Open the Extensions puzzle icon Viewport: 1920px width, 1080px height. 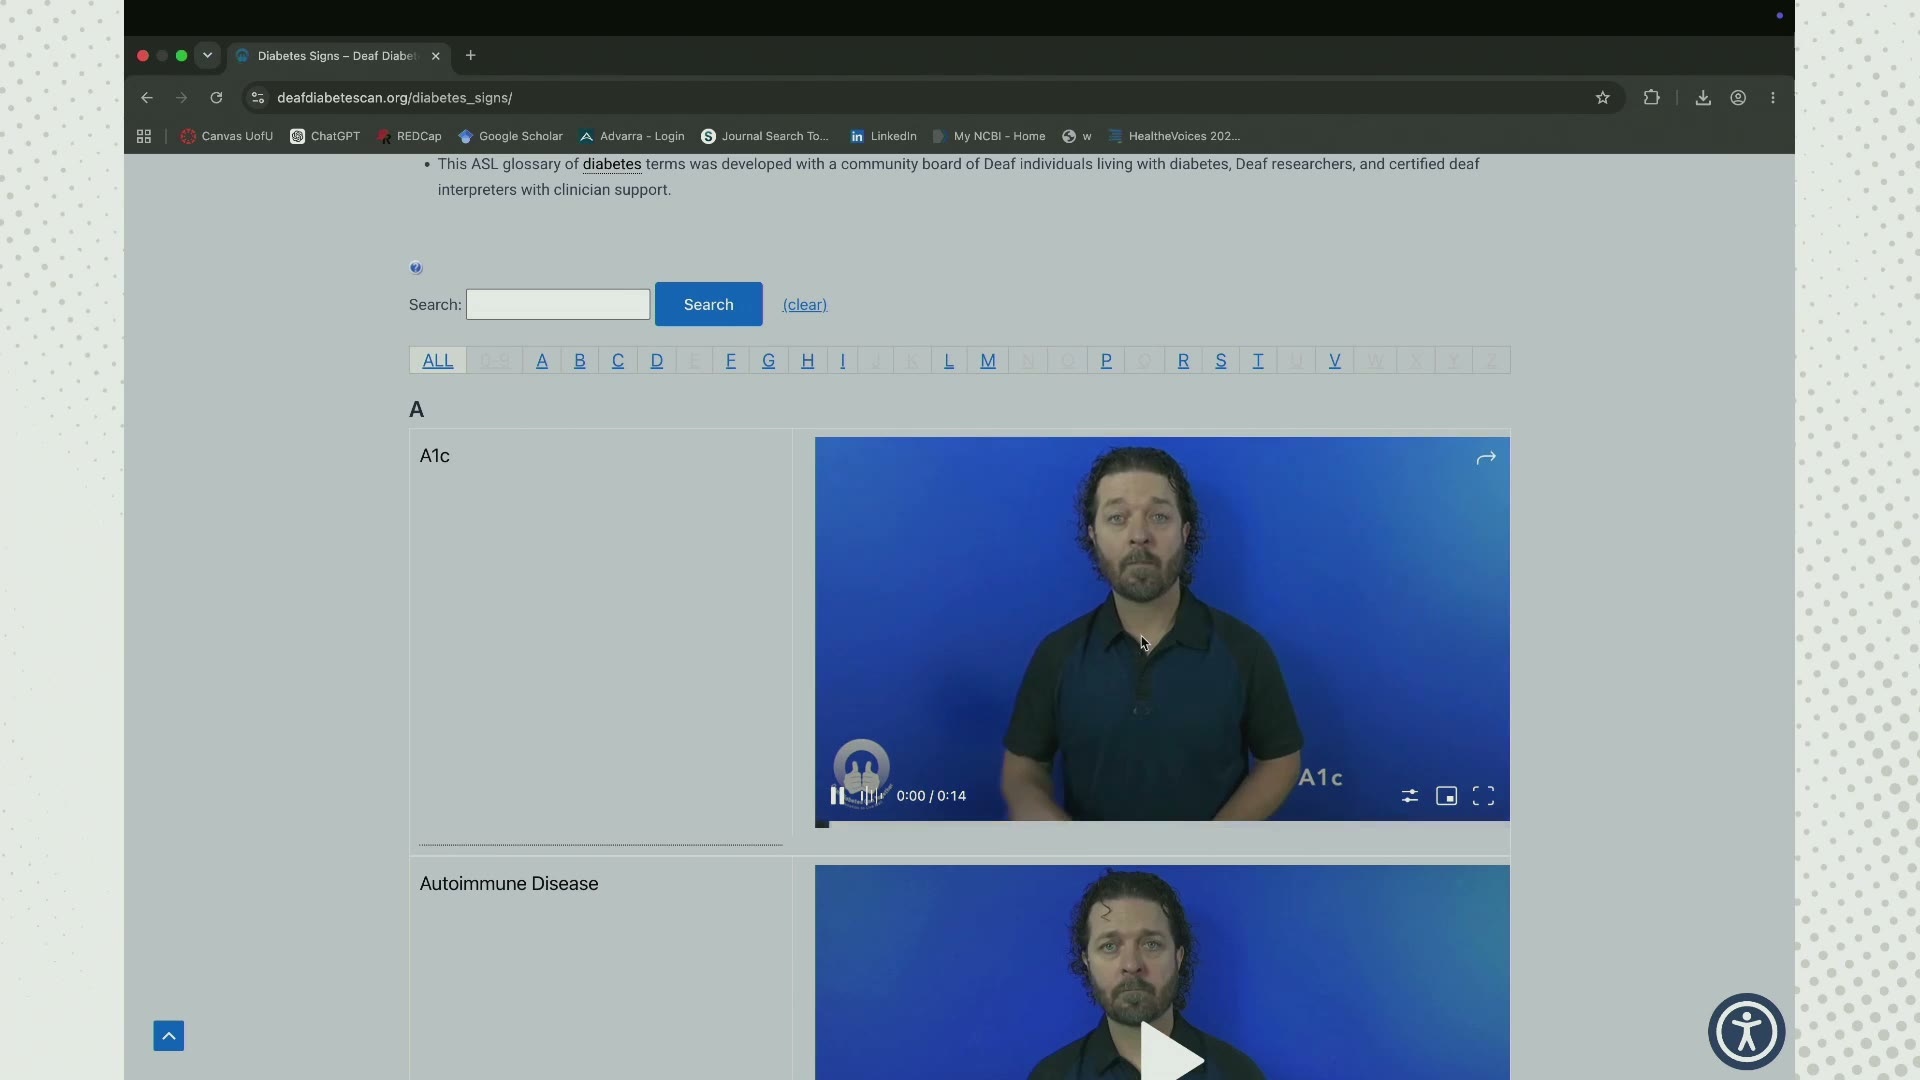pos(1651,98)
